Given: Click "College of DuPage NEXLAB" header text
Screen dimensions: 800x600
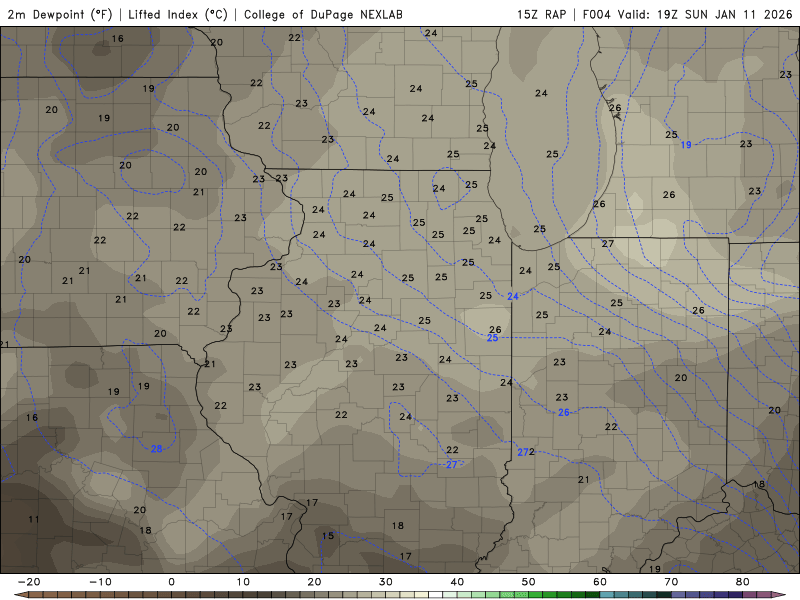Looking at the screenshot, I should [323, 14].
